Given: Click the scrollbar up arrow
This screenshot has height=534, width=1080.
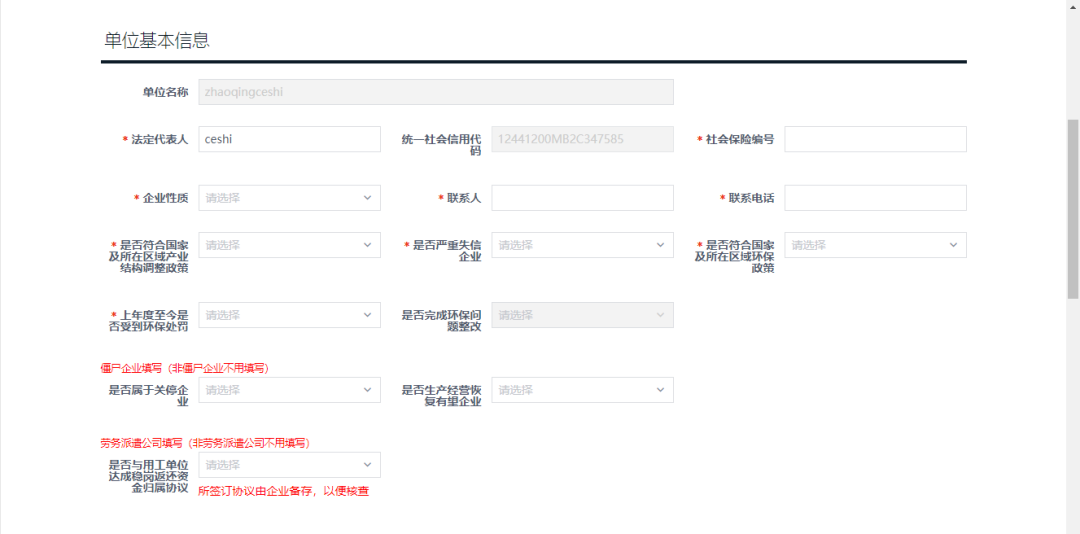Looking at the screenshot, I should click(1073, 6).
